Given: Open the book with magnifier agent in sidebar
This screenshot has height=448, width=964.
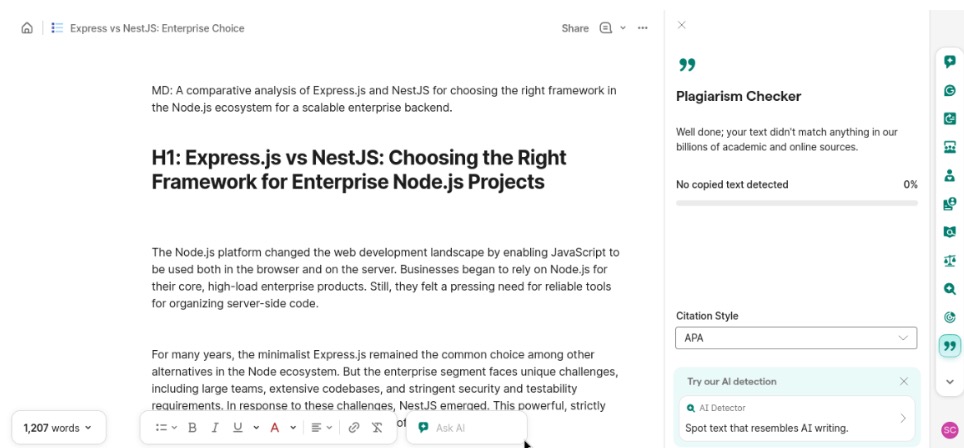Looking at the screenshot, I should [x=950, y=232].
